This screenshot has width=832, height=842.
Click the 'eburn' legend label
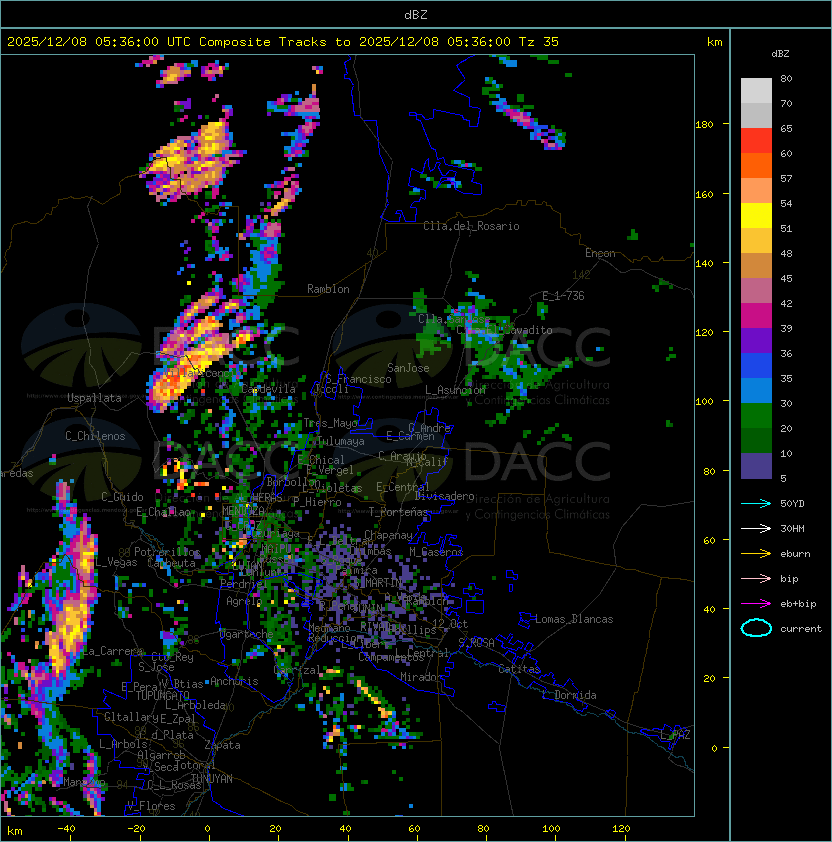tap(795, 554)
